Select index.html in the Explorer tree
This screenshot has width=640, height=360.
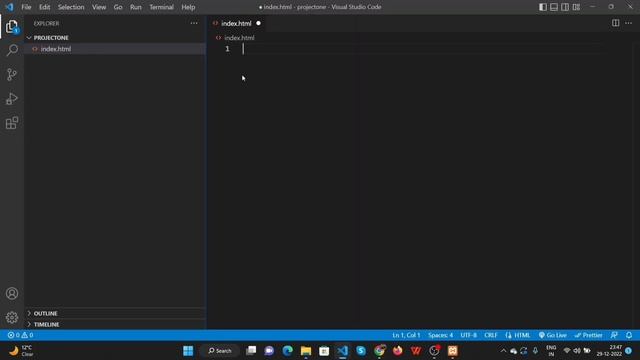[x=115, y=49]
